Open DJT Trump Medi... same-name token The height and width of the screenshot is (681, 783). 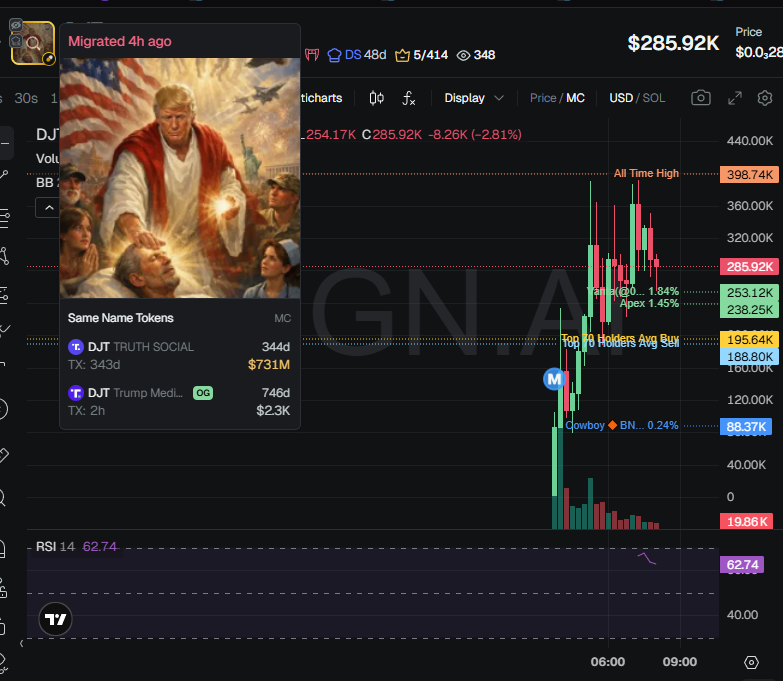click(179, 401)
